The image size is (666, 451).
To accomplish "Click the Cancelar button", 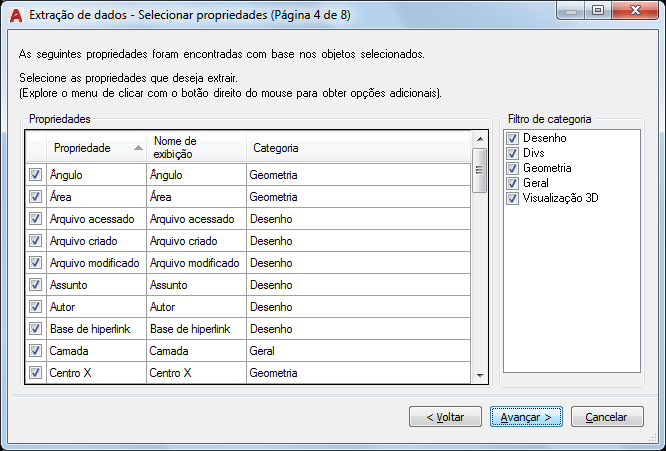I will point(607,417).
